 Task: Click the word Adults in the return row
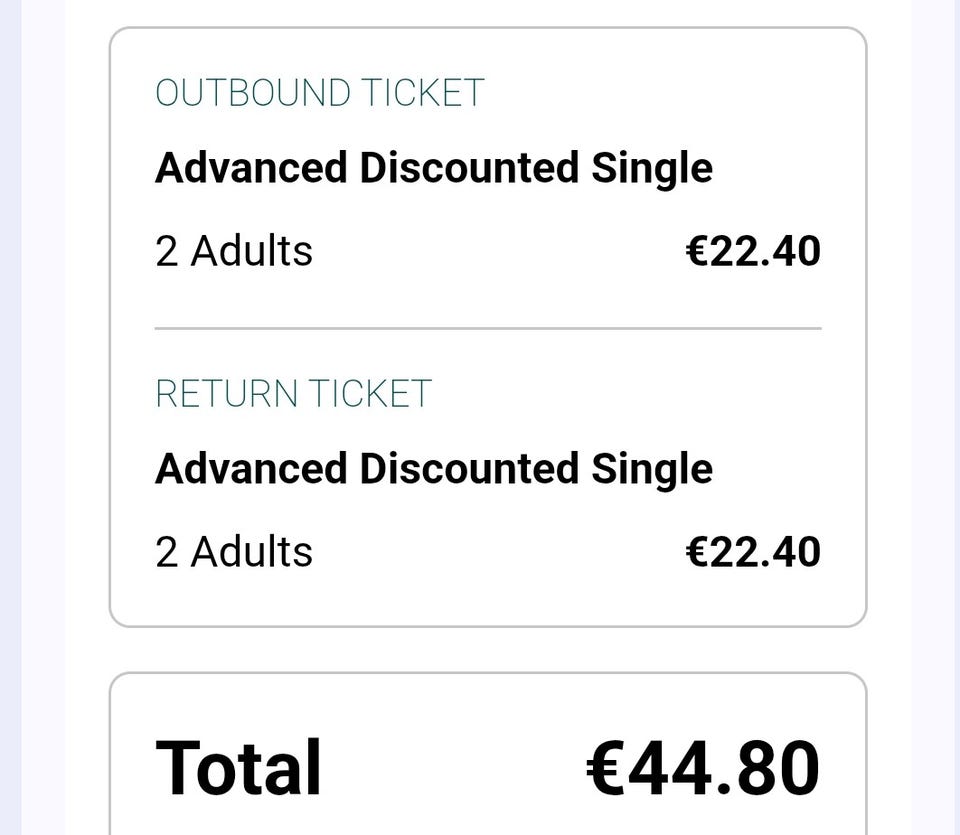(x=251, y=552)
